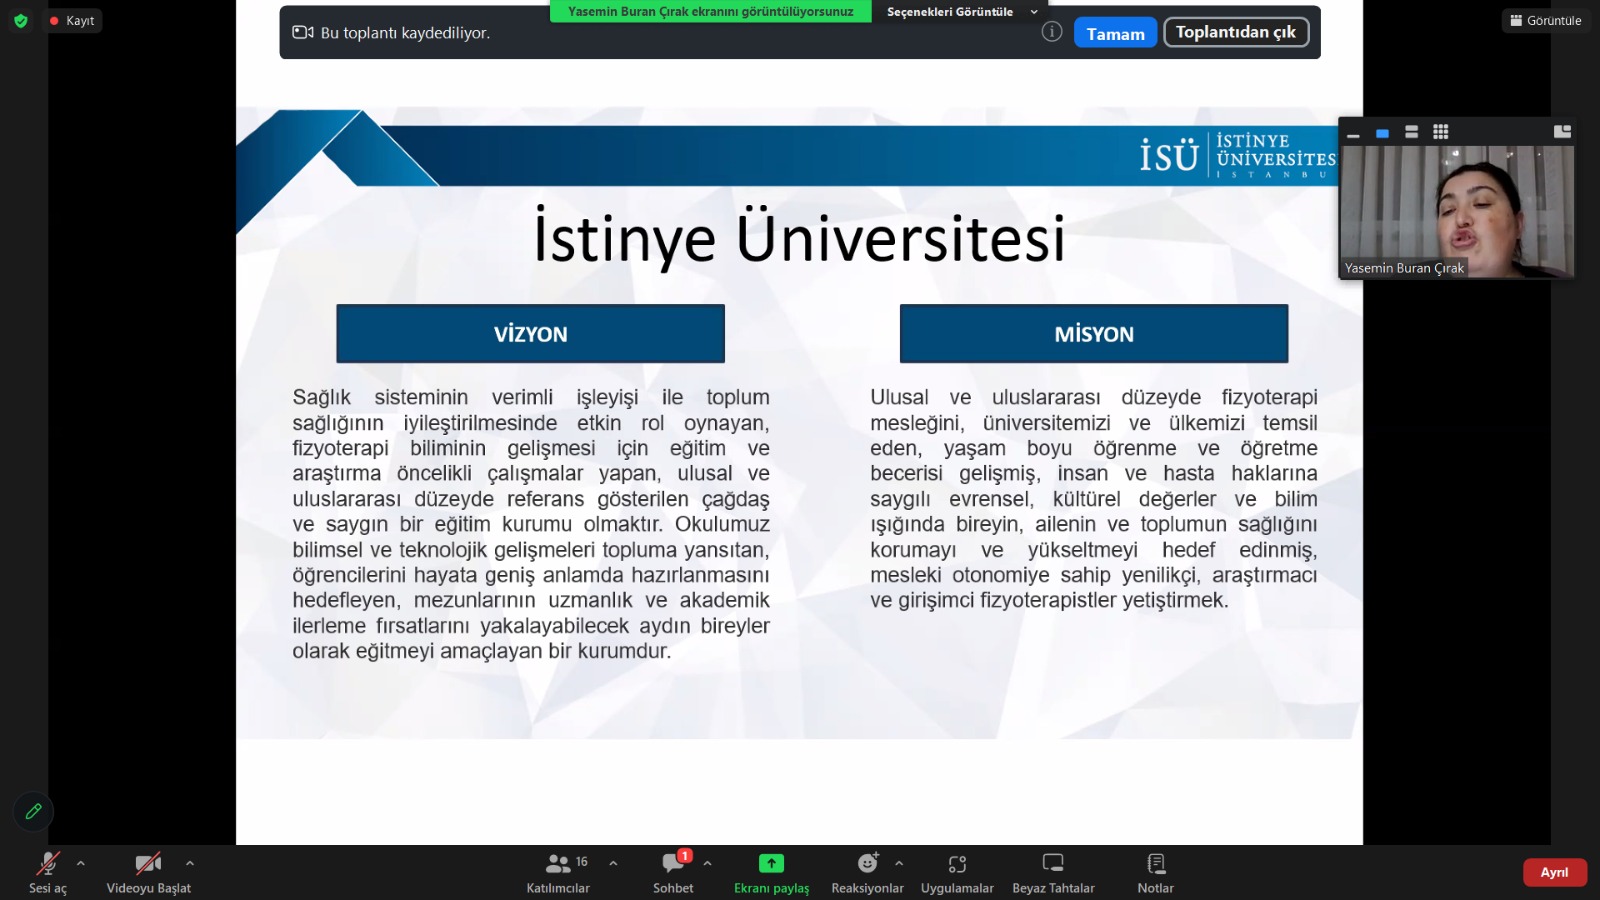Open the Seçenekleri Görüntüle dropdown
This screenshot has height=900, width=1600.
[x=960, y=12]
